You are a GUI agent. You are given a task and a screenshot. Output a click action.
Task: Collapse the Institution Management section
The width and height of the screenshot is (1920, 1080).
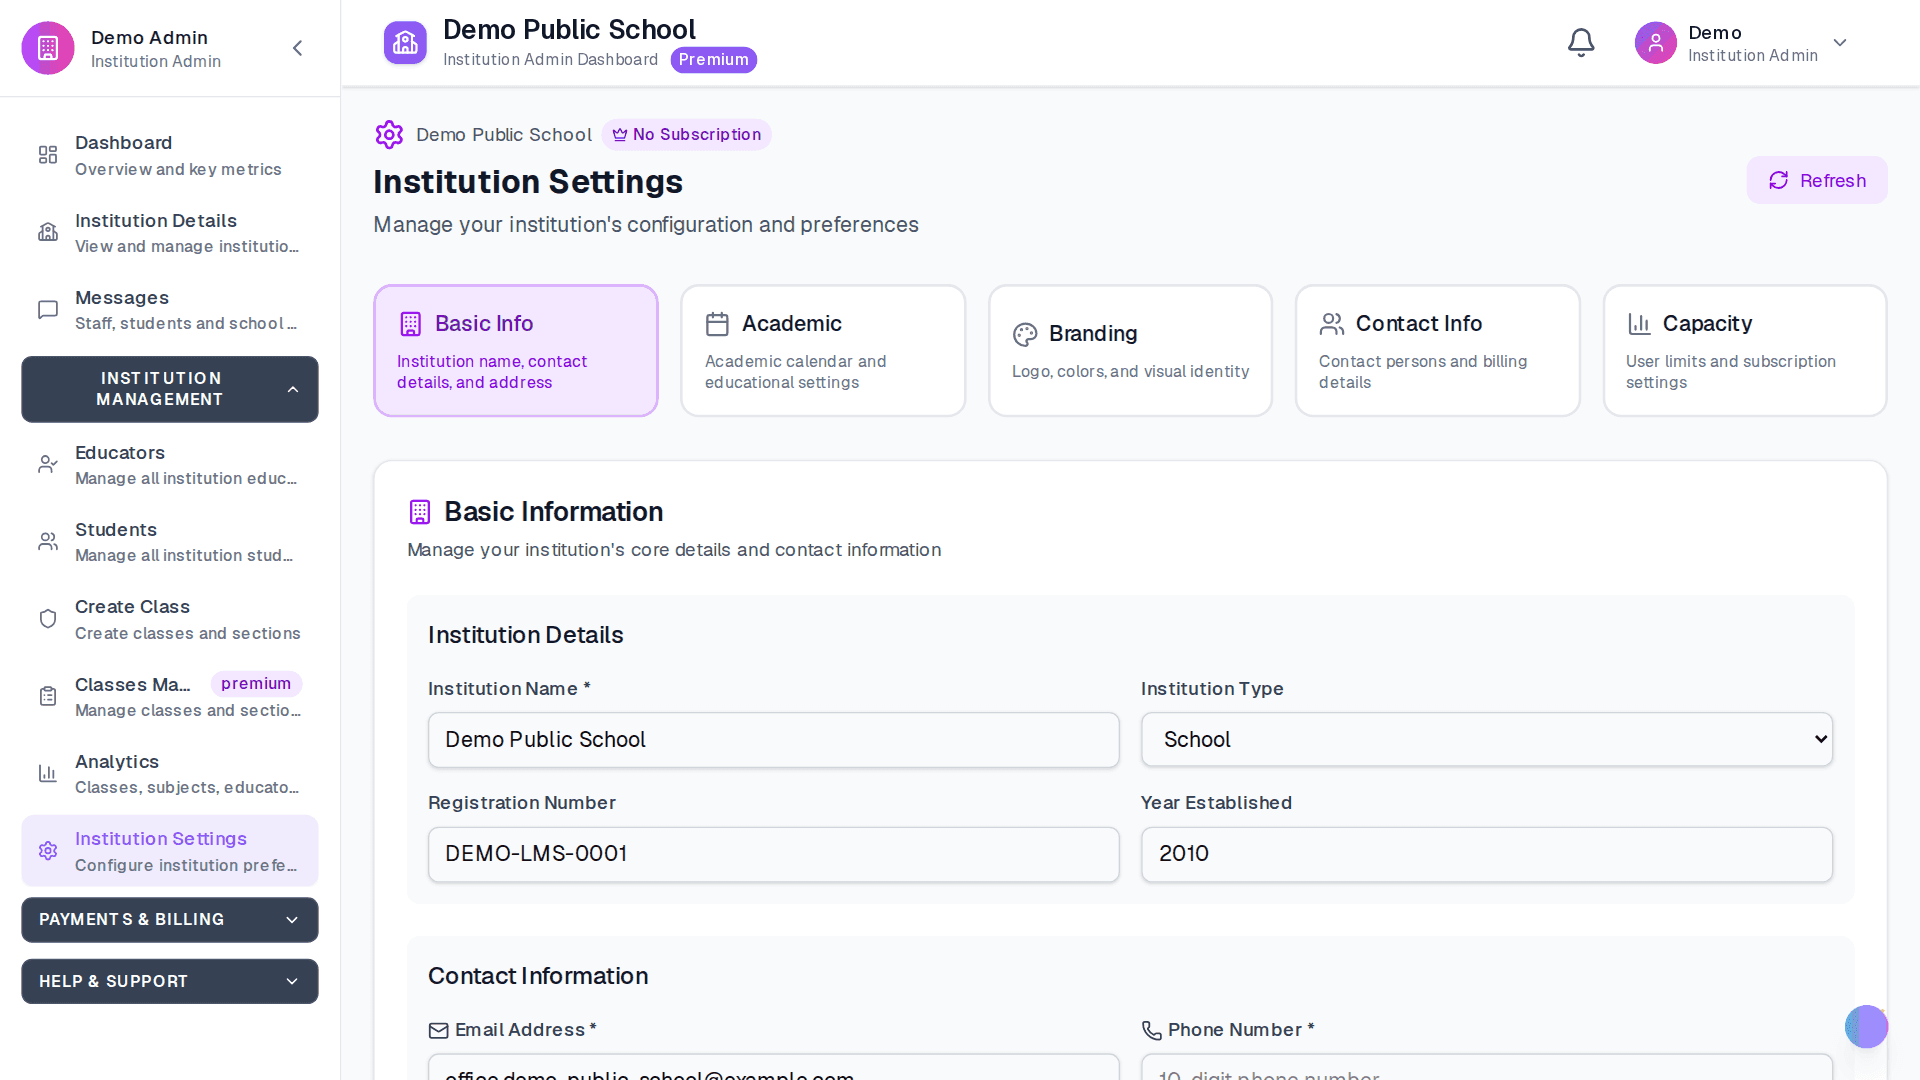[x=170, y=389]
